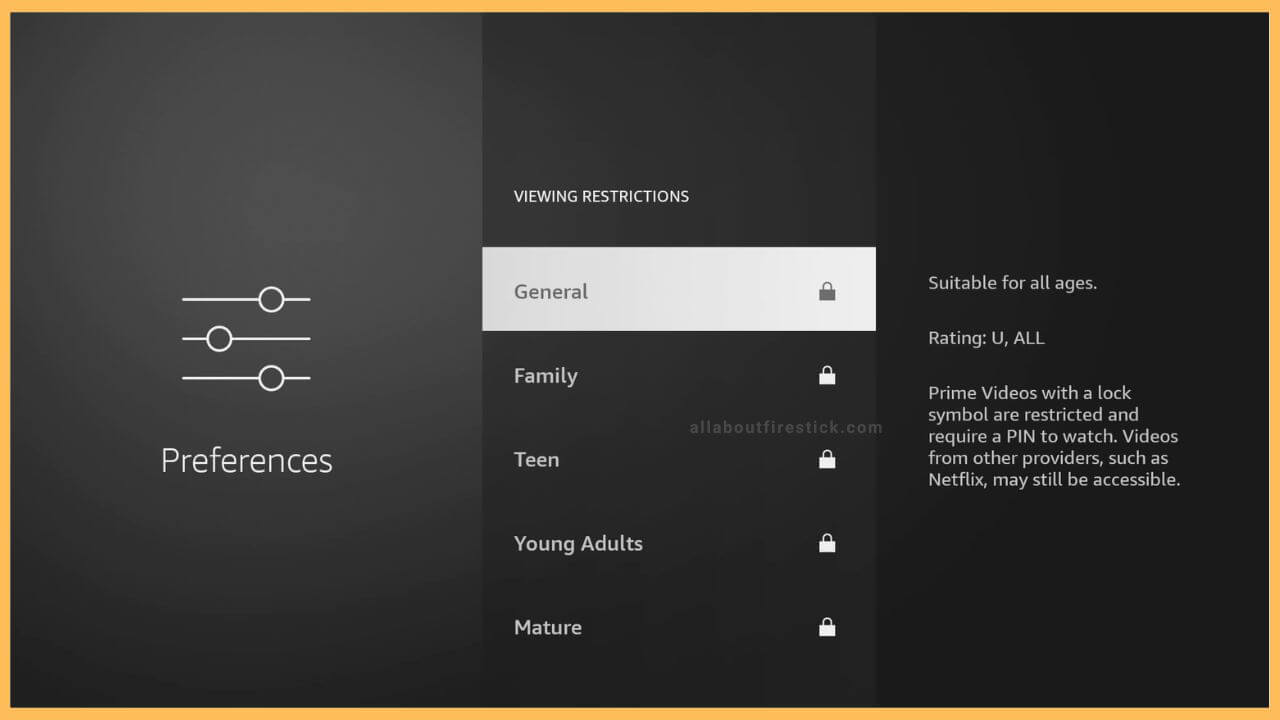Choose the Young Adults option

578,544
